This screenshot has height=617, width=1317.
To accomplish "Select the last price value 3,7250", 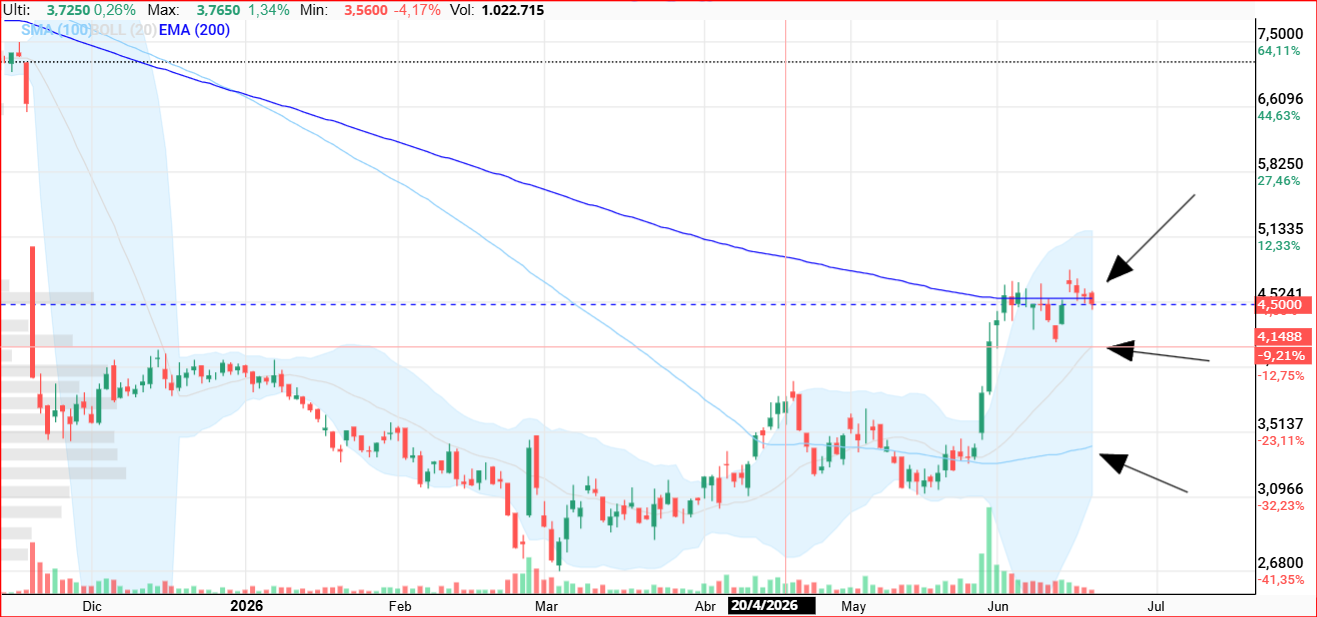I will pos(67,10).
